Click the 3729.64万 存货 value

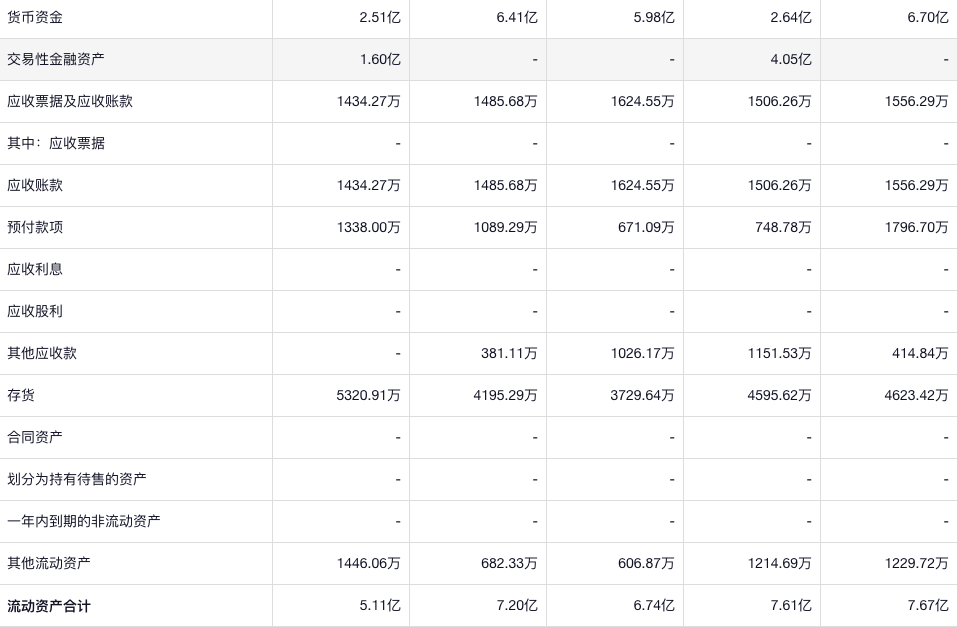pos(642,395)
